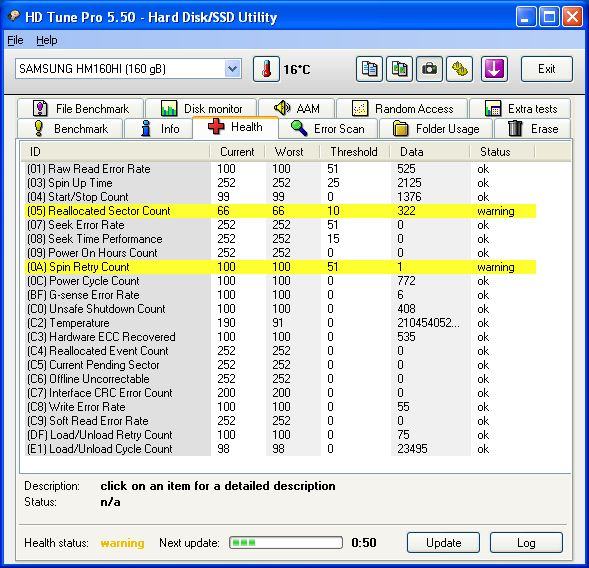The width and height of the screenshot is (589, 568).
Task: Click HD Tune Pro title bar icon
Action: coord(14,16)
